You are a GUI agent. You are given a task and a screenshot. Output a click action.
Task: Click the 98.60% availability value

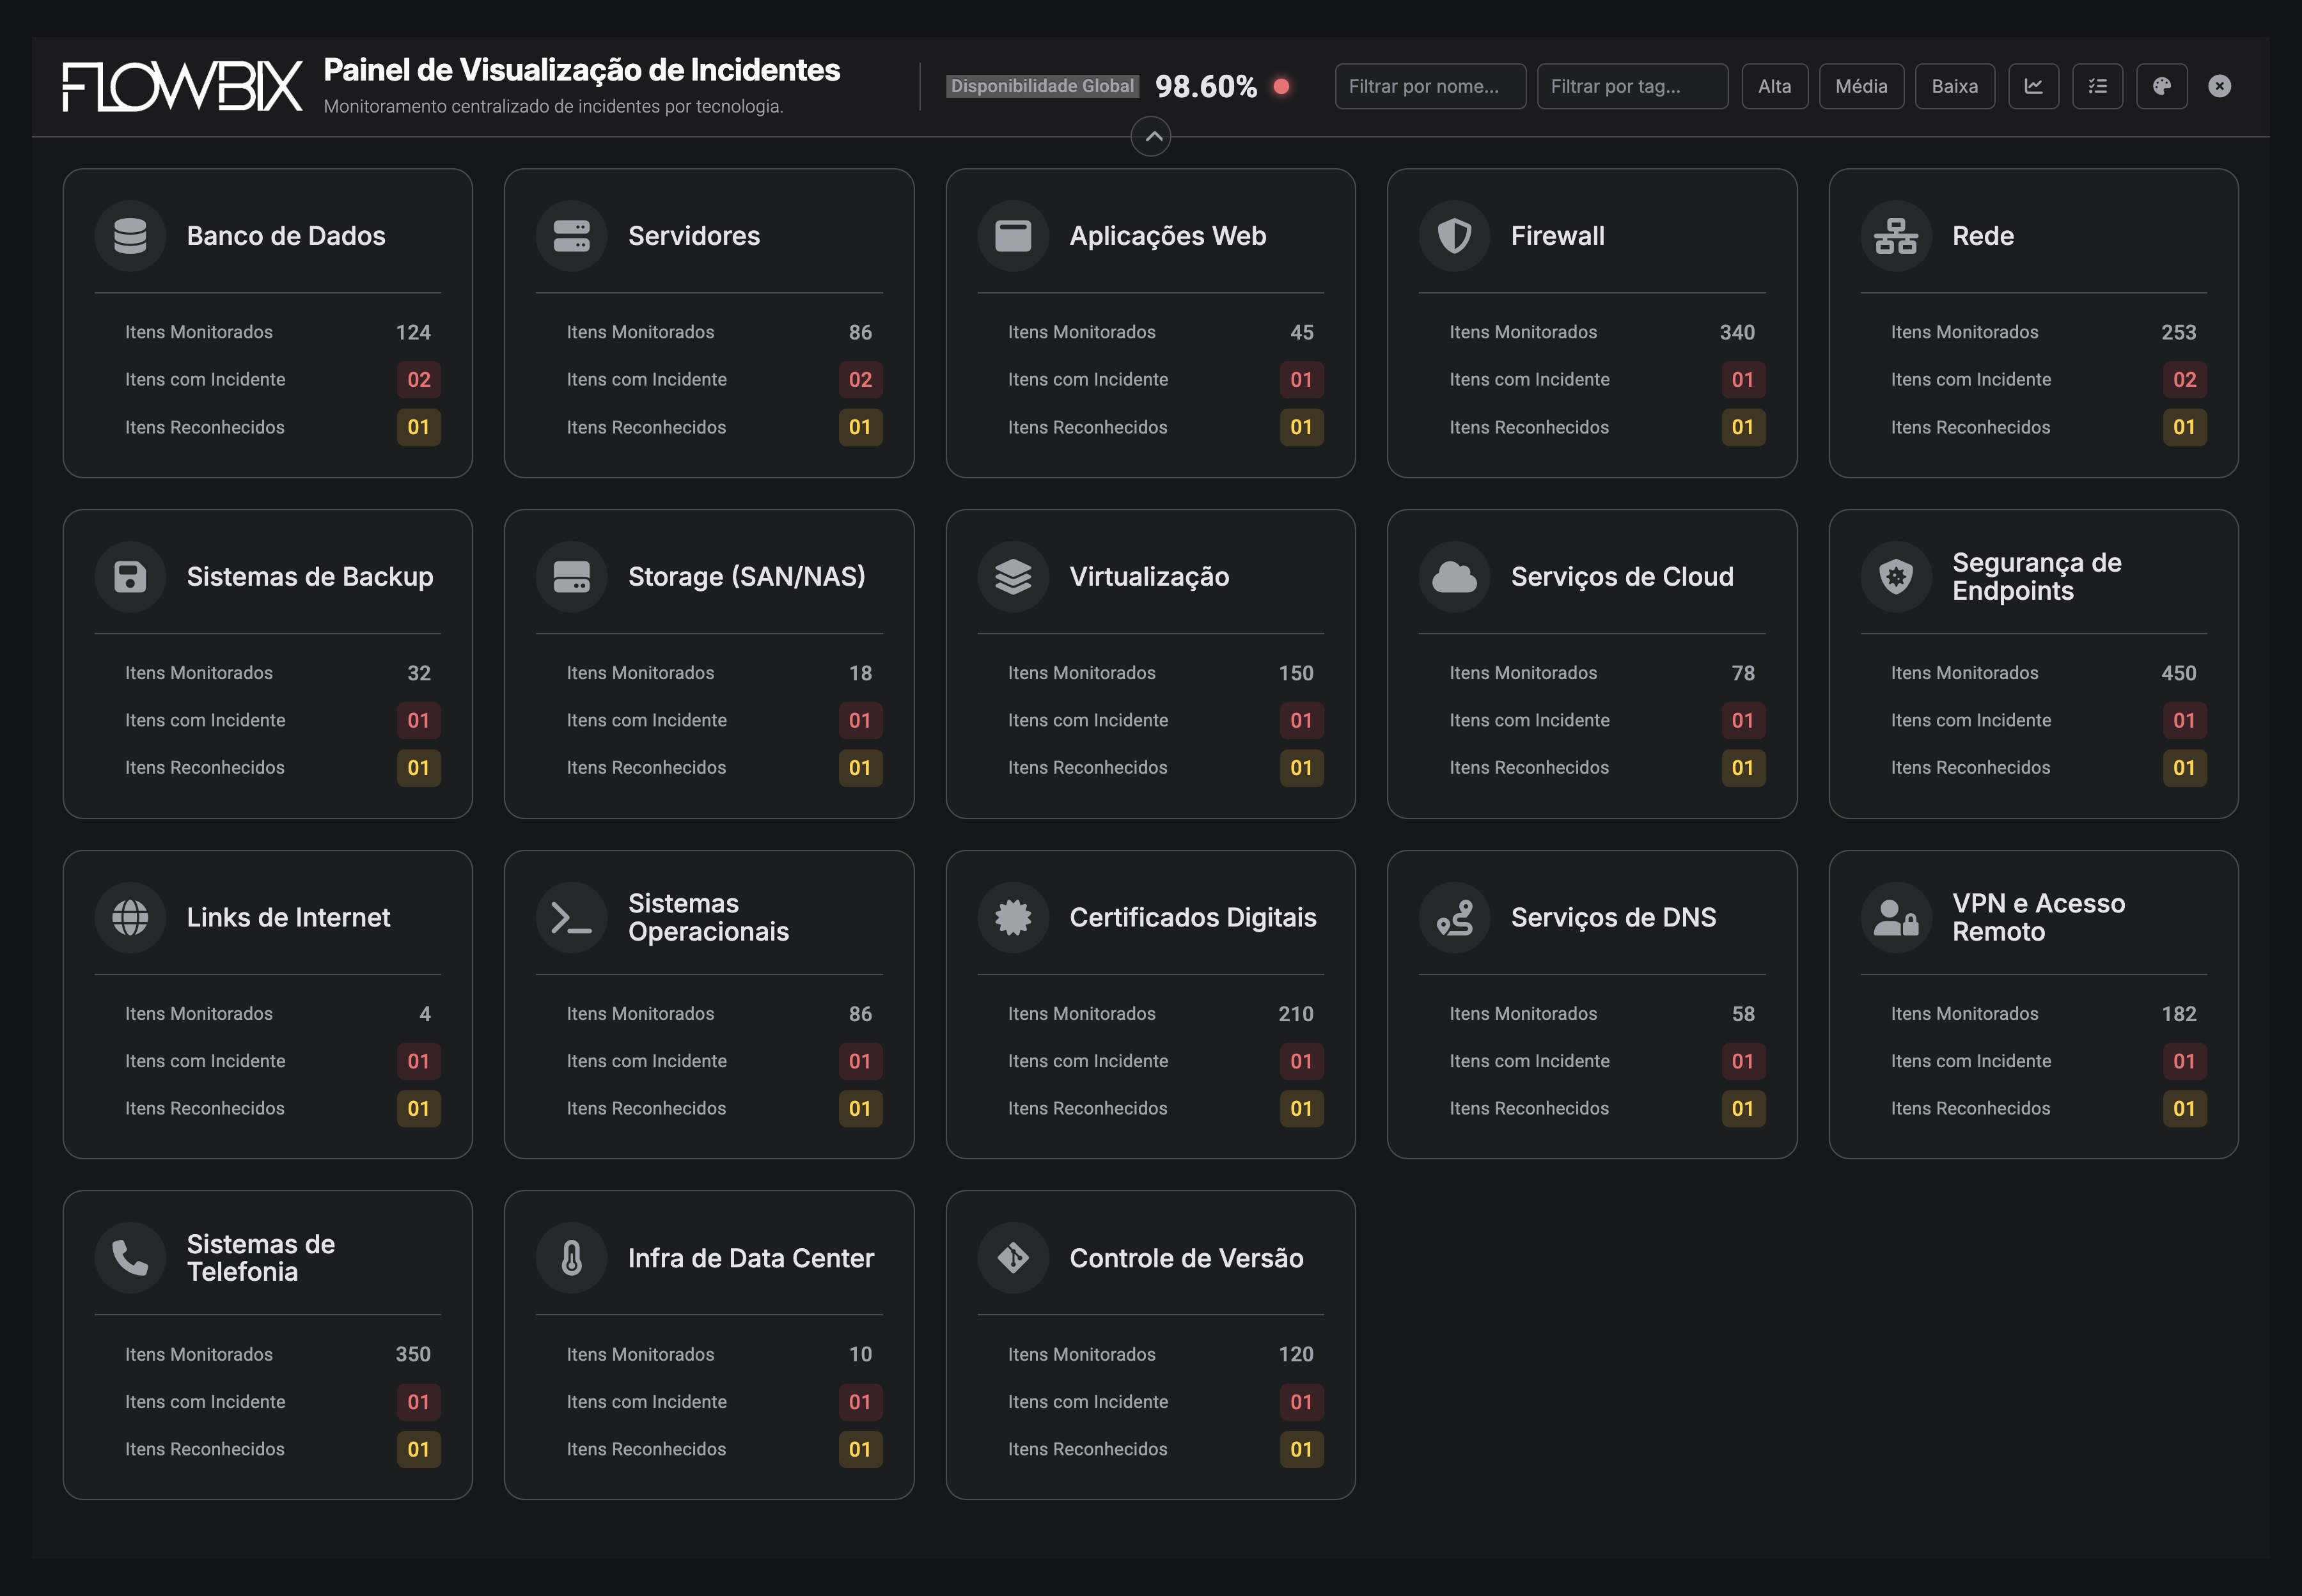(x=1206, y=87)
